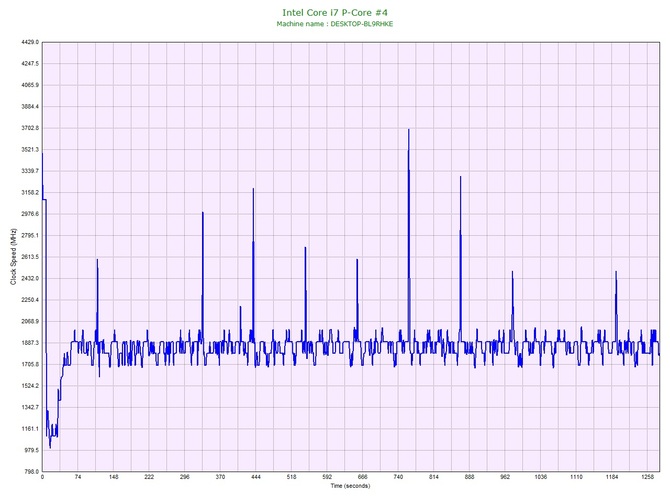The image size is (670, 503).
Task: Click the y-axis value 2613.5
Action: [x=30, y=257]
